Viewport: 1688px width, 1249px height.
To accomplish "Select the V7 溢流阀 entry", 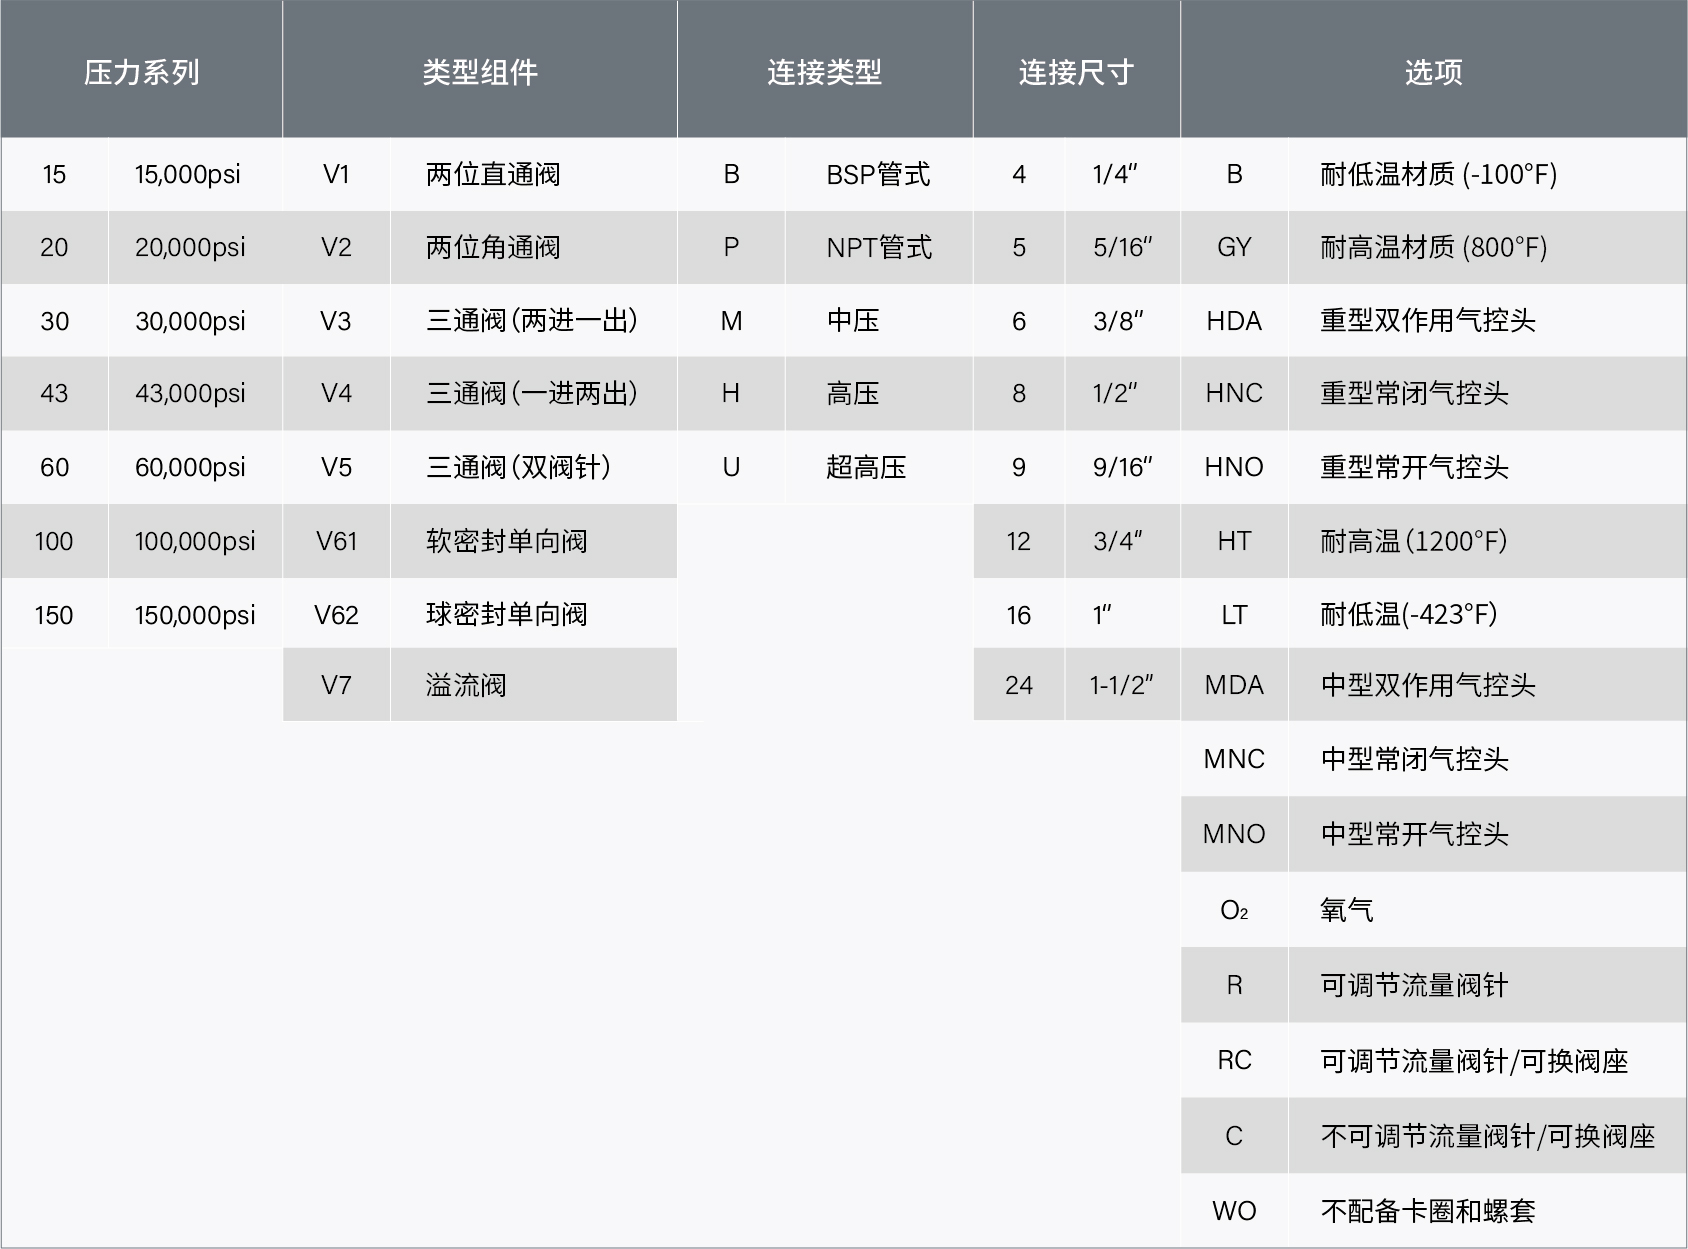I will [480, 685].
